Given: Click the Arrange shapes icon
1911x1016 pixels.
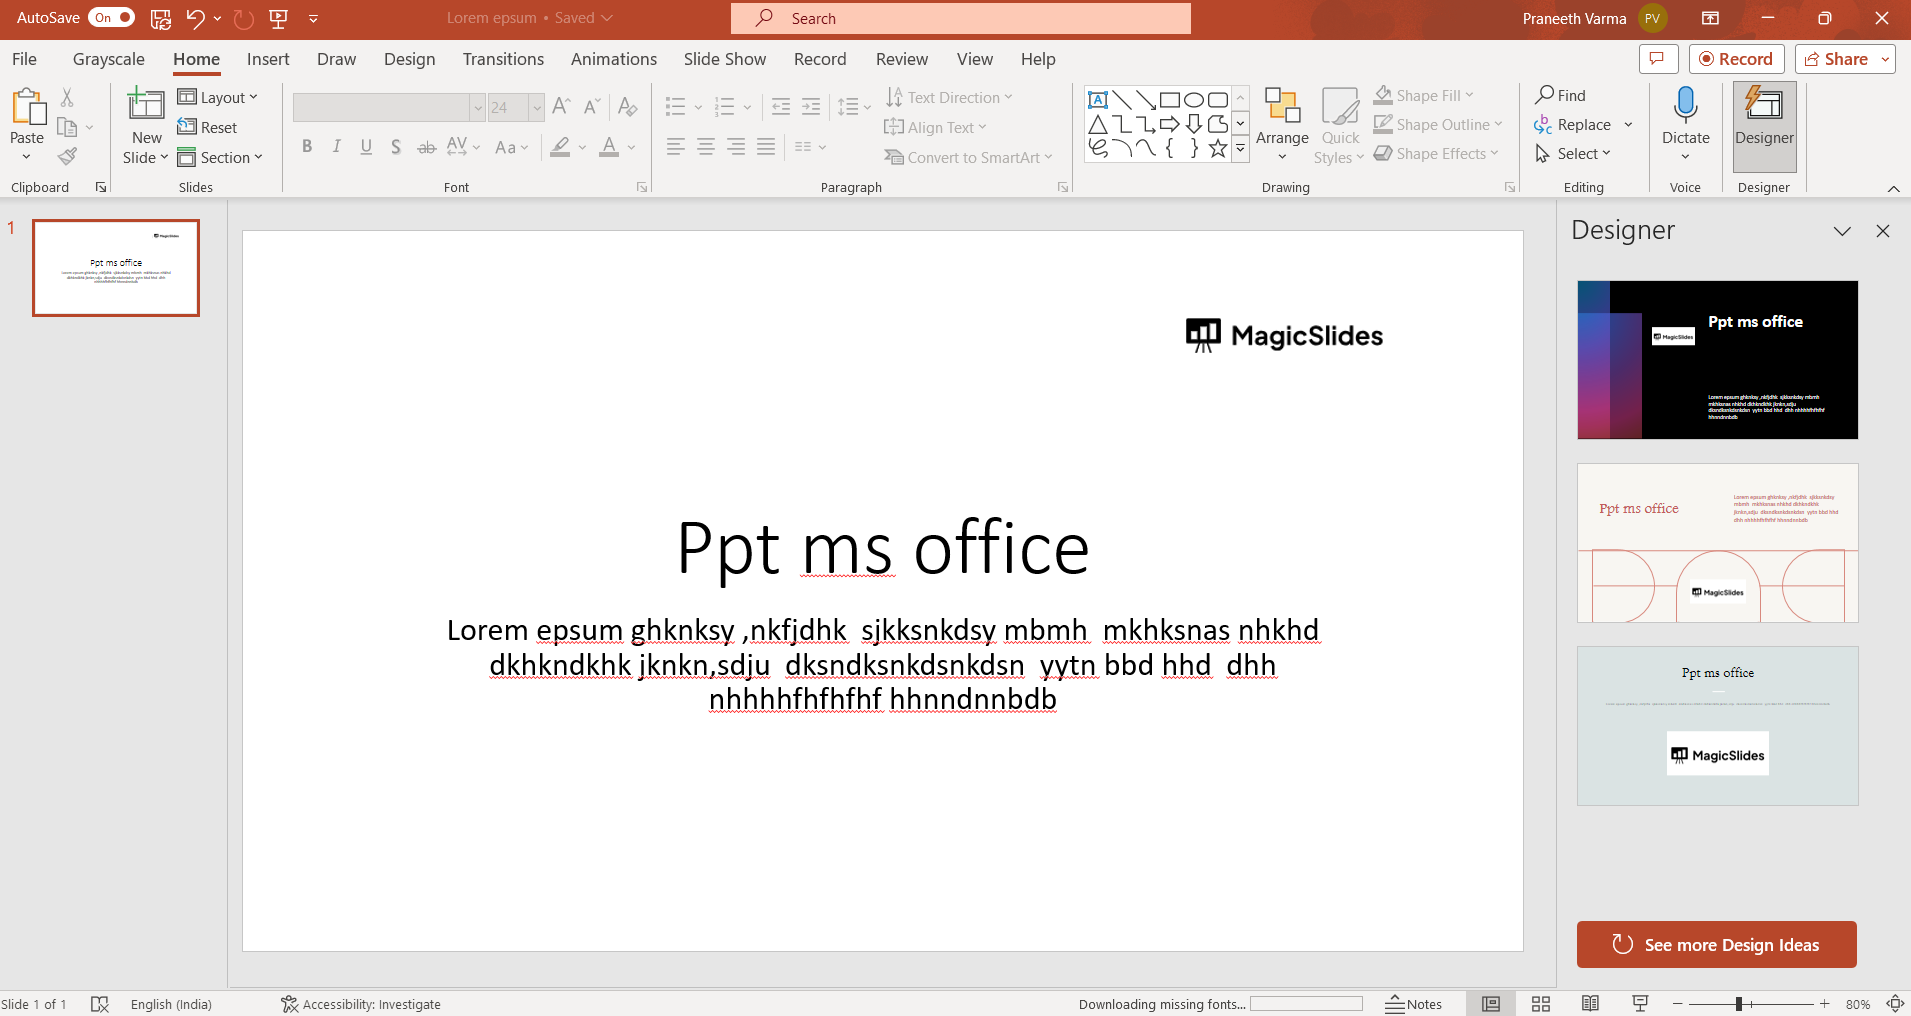Looking at the screenshot, I should click(1282, 107).
